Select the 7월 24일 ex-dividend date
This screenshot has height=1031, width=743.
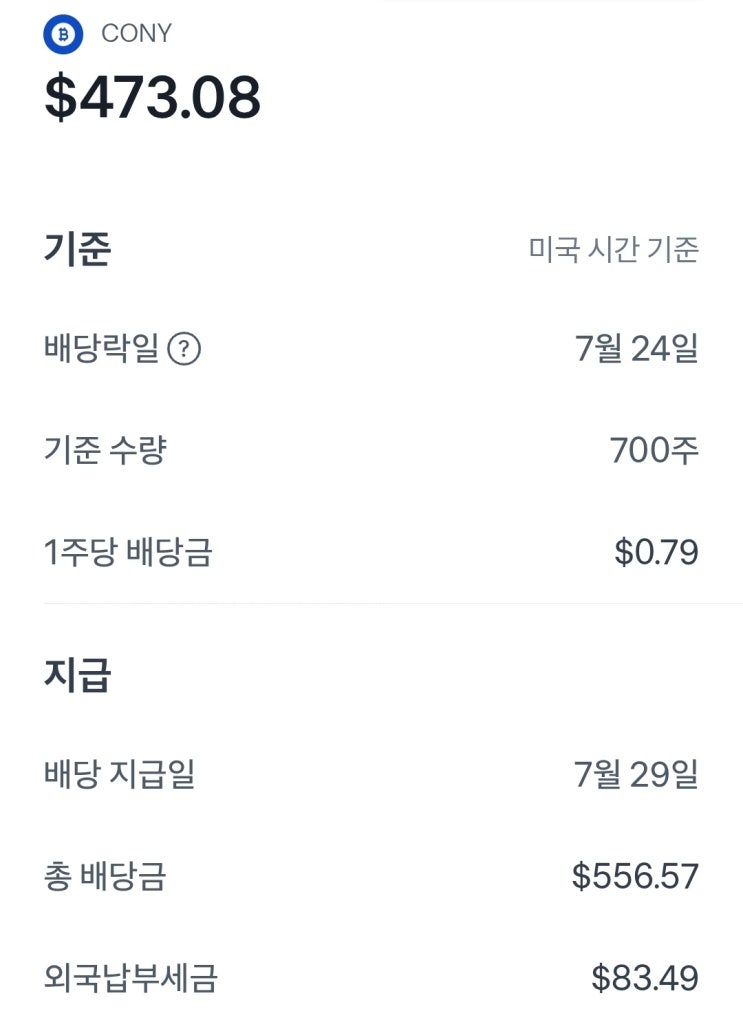(636, 350)
